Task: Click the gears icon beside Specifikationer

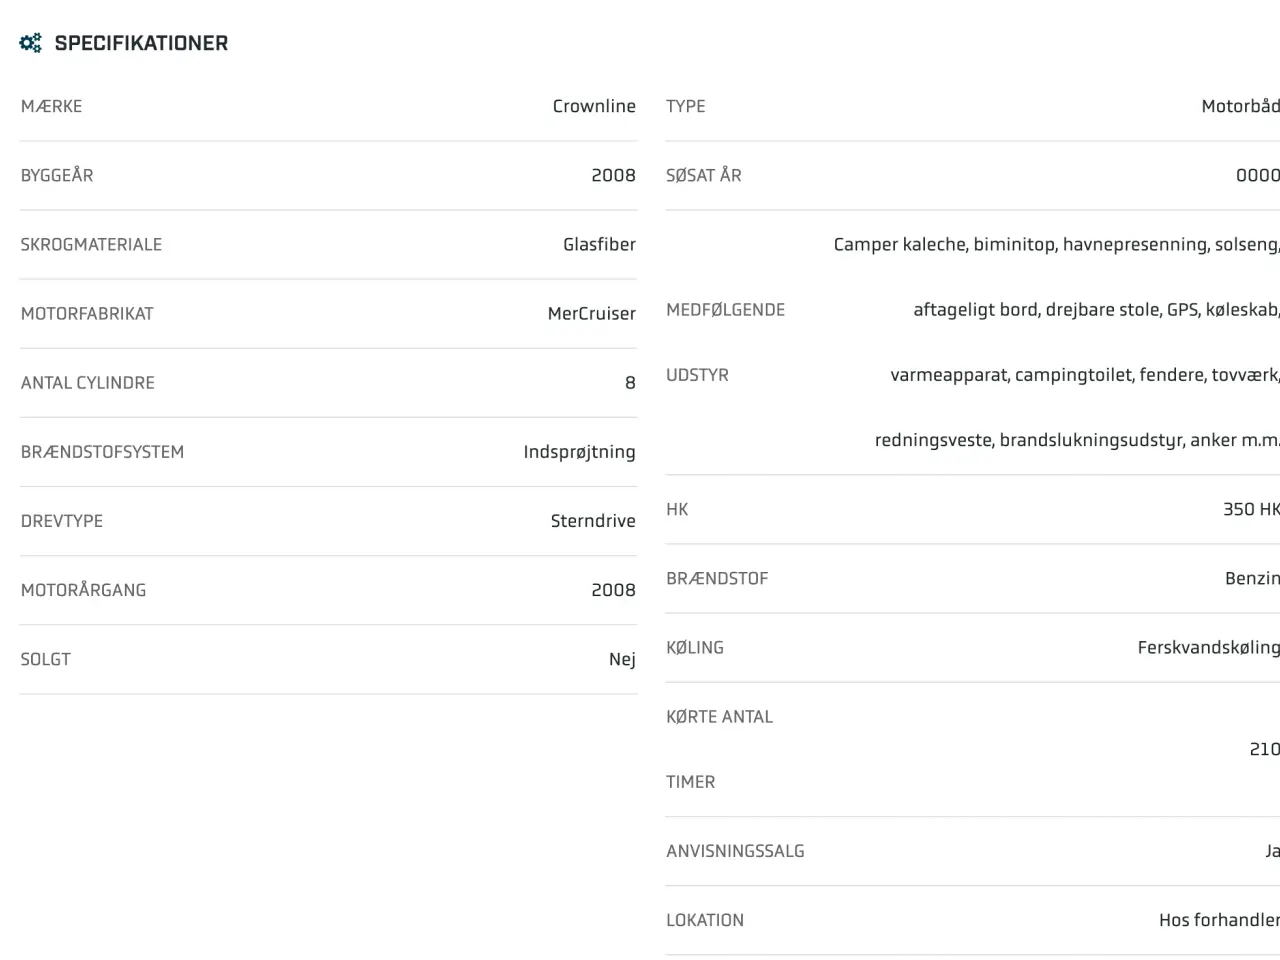Action: [x=31, y=43]
